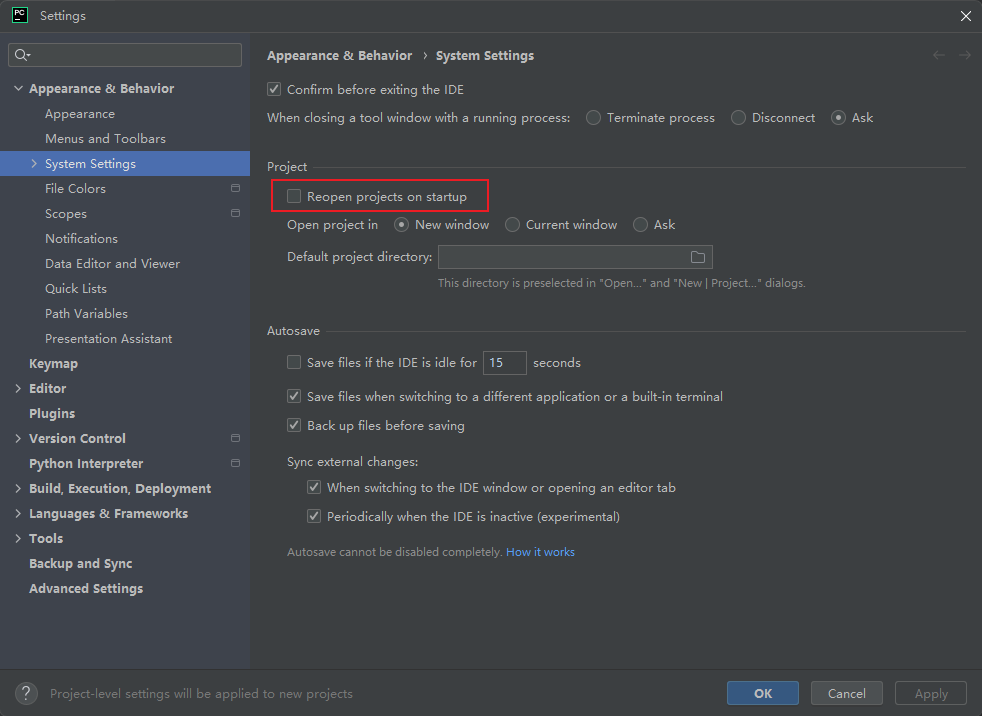Click the folder browse icon in Default project directory

698,257
